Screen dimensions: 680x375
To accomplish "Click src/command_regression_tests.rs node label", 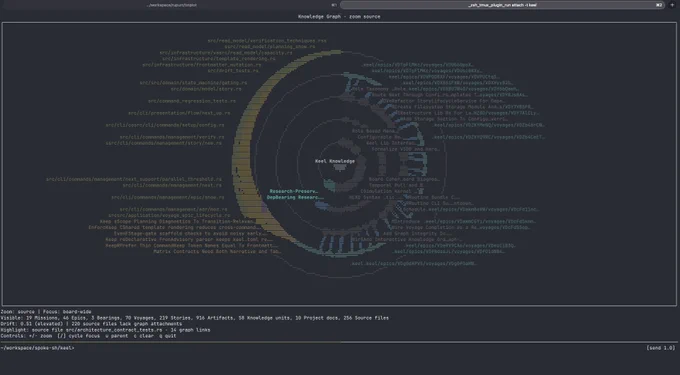I will 192,101.
